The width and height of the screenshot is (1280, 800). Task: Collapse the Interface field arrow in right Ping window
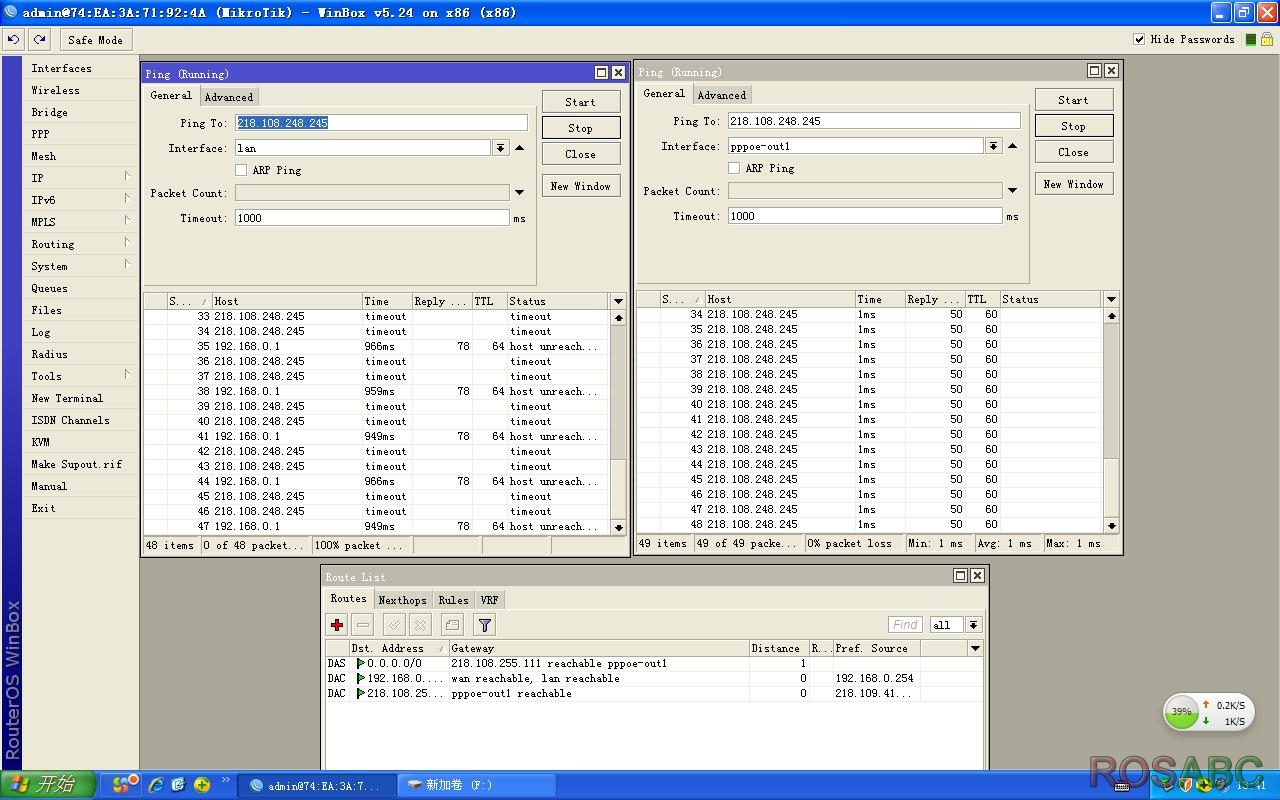coord(1012,146)
